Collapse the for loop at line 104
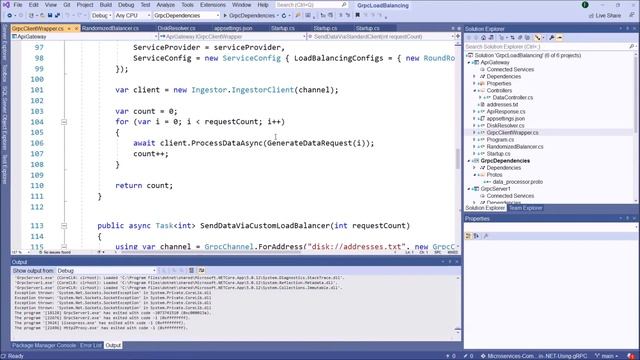Screen dimensions: 640x360 64,122
